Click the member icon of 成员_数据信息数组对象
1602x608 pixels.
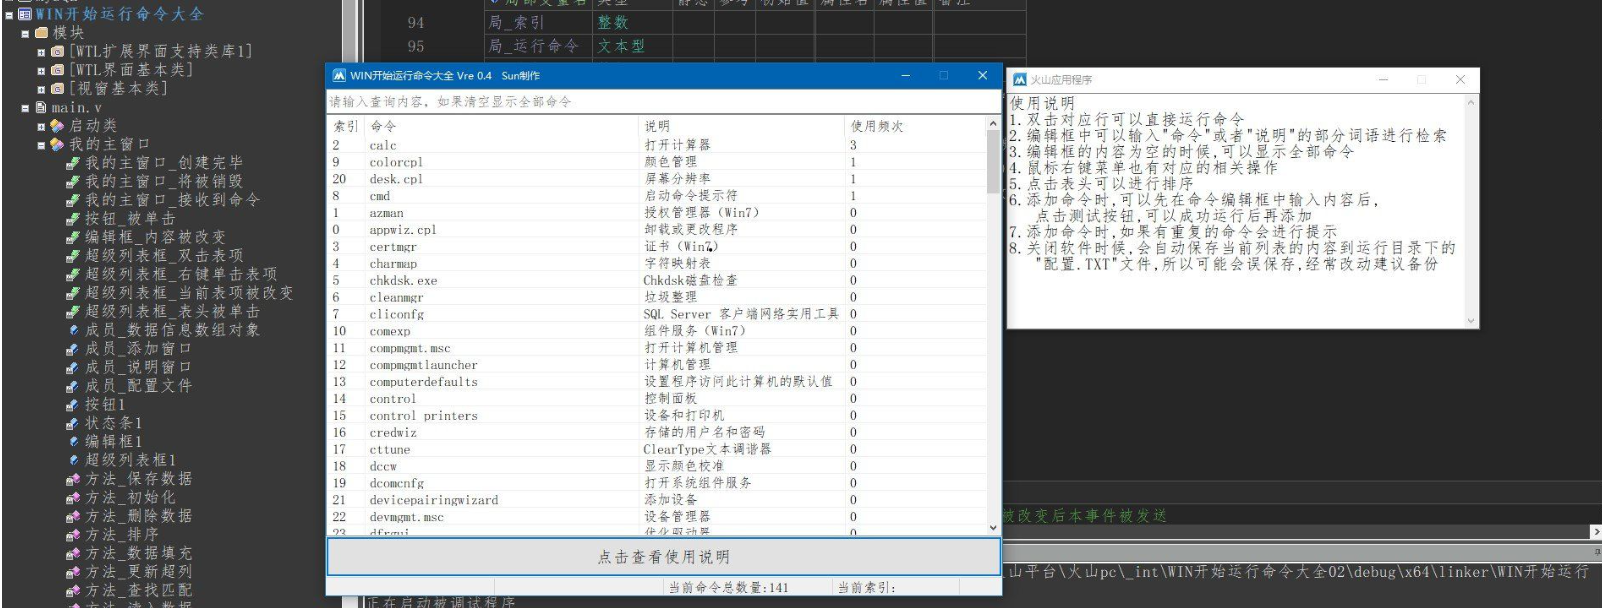click(73, 330)
